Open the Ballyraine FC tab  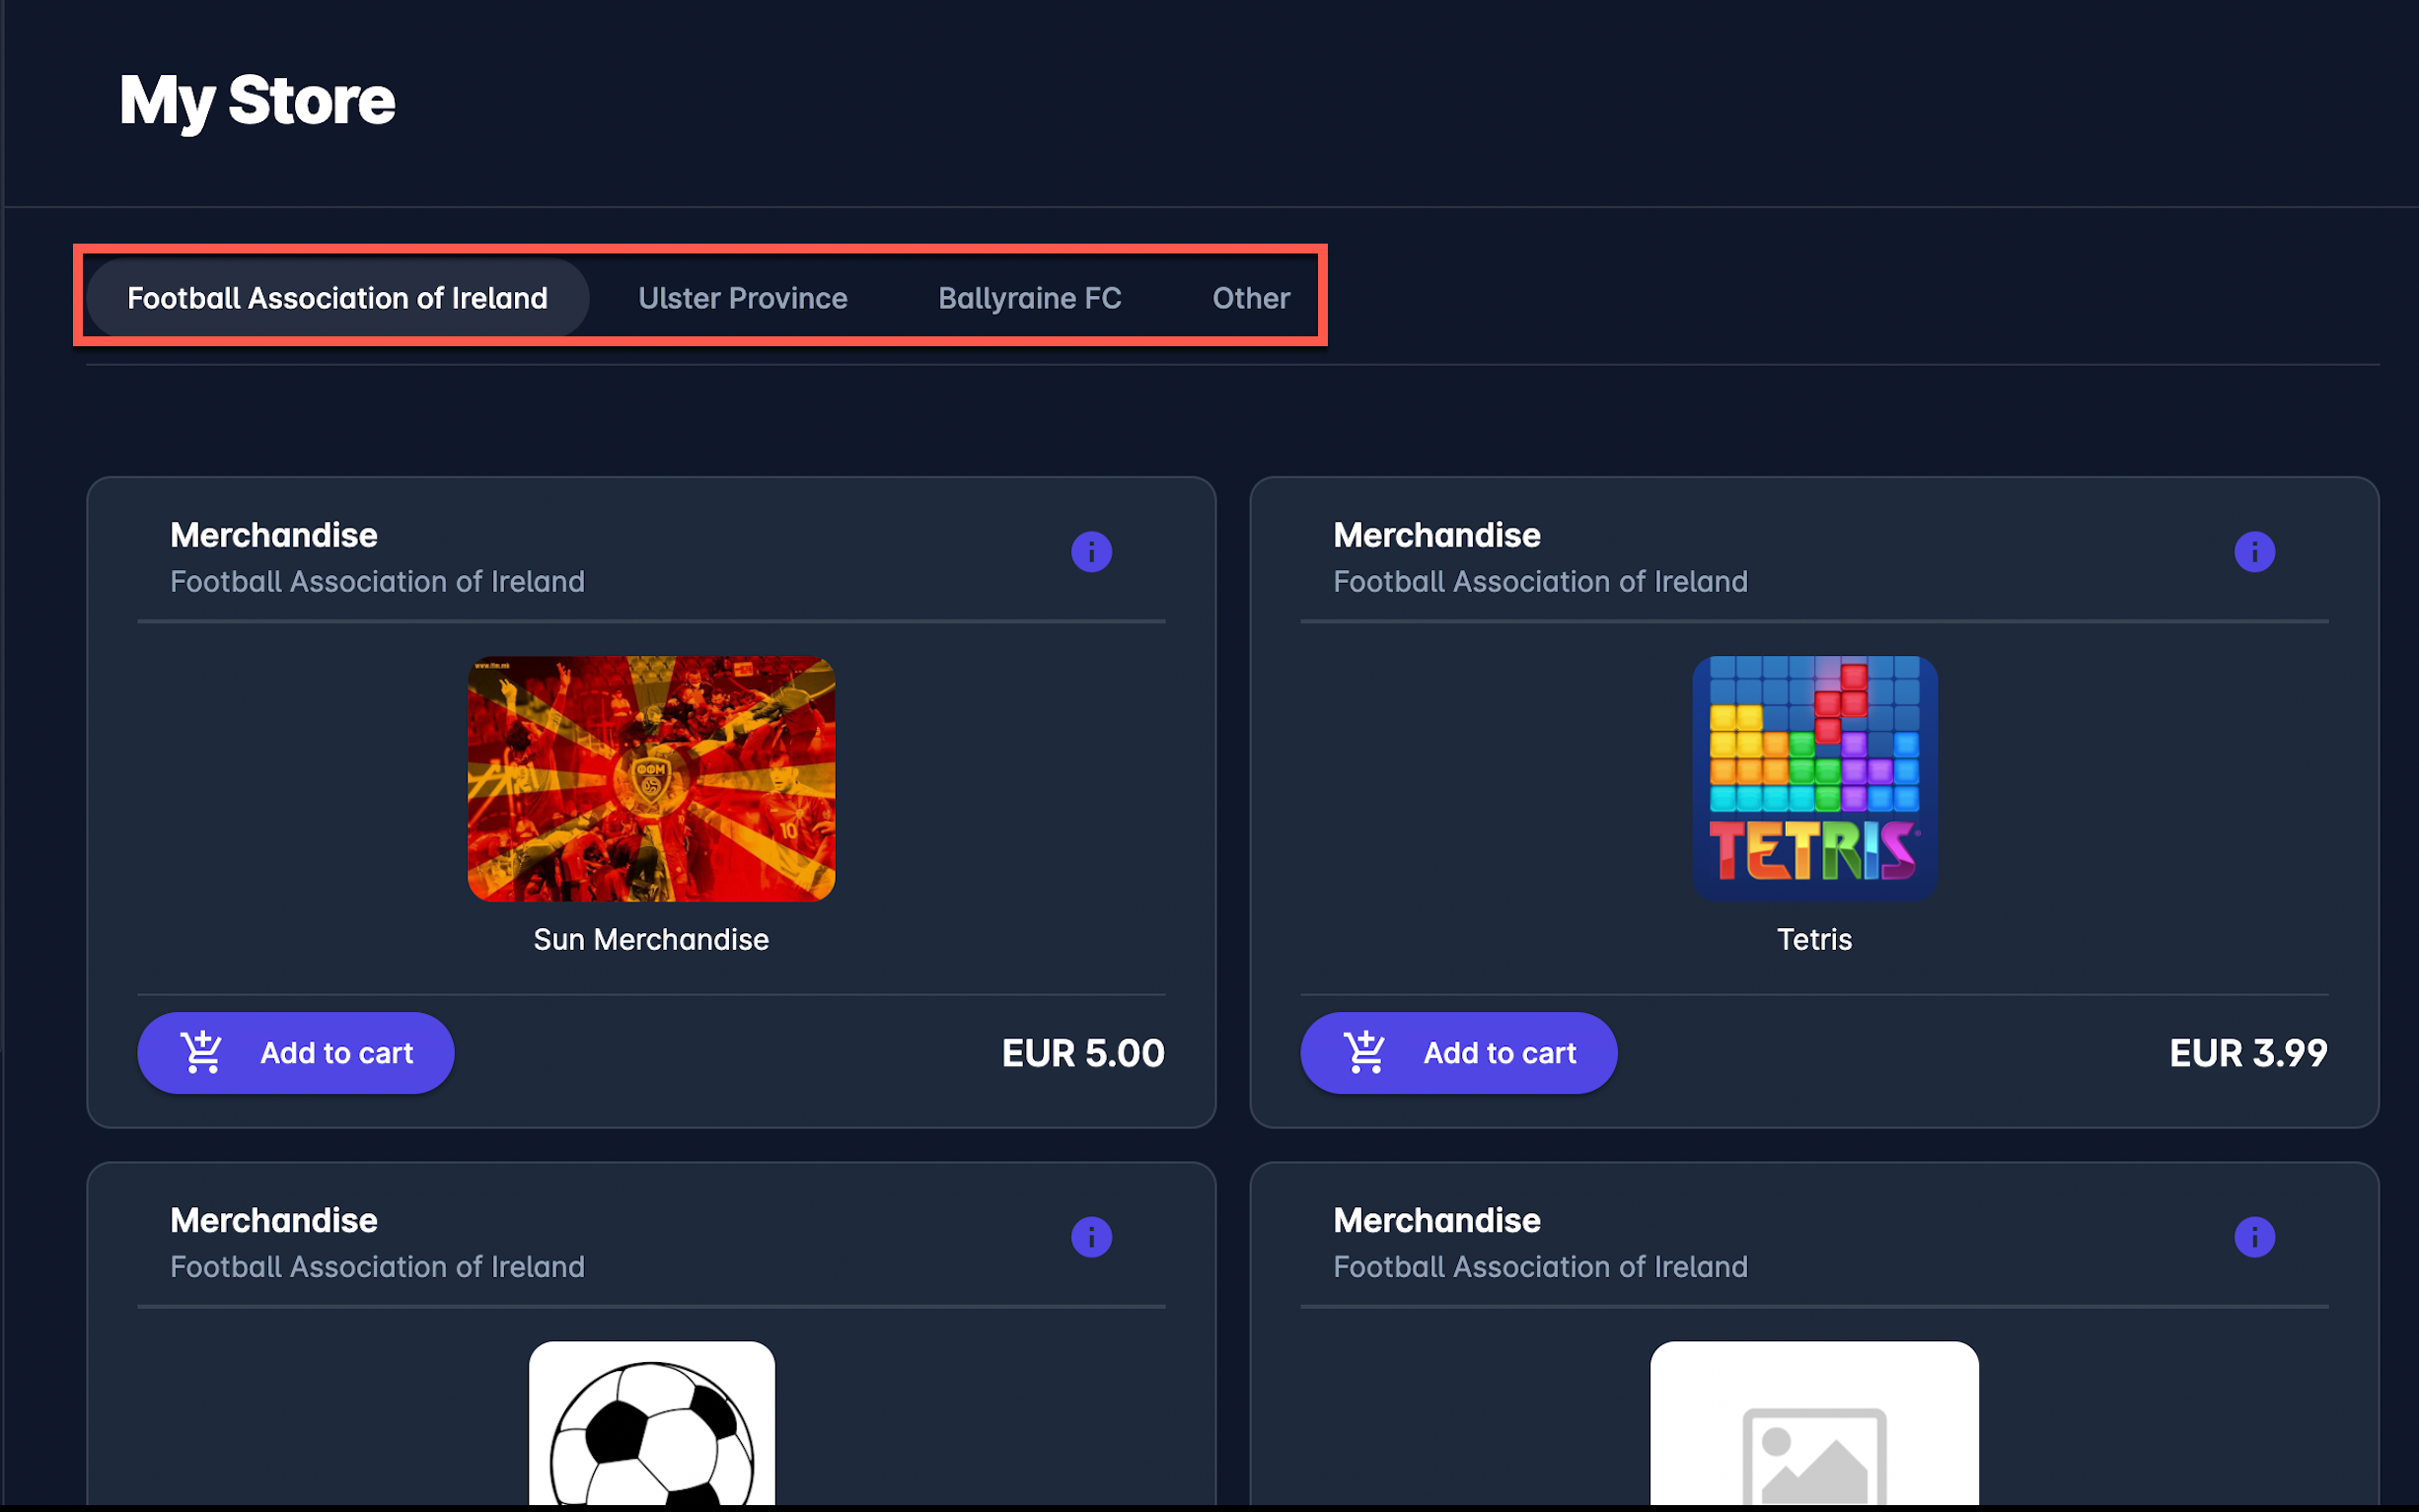[x=1029, y=298]
